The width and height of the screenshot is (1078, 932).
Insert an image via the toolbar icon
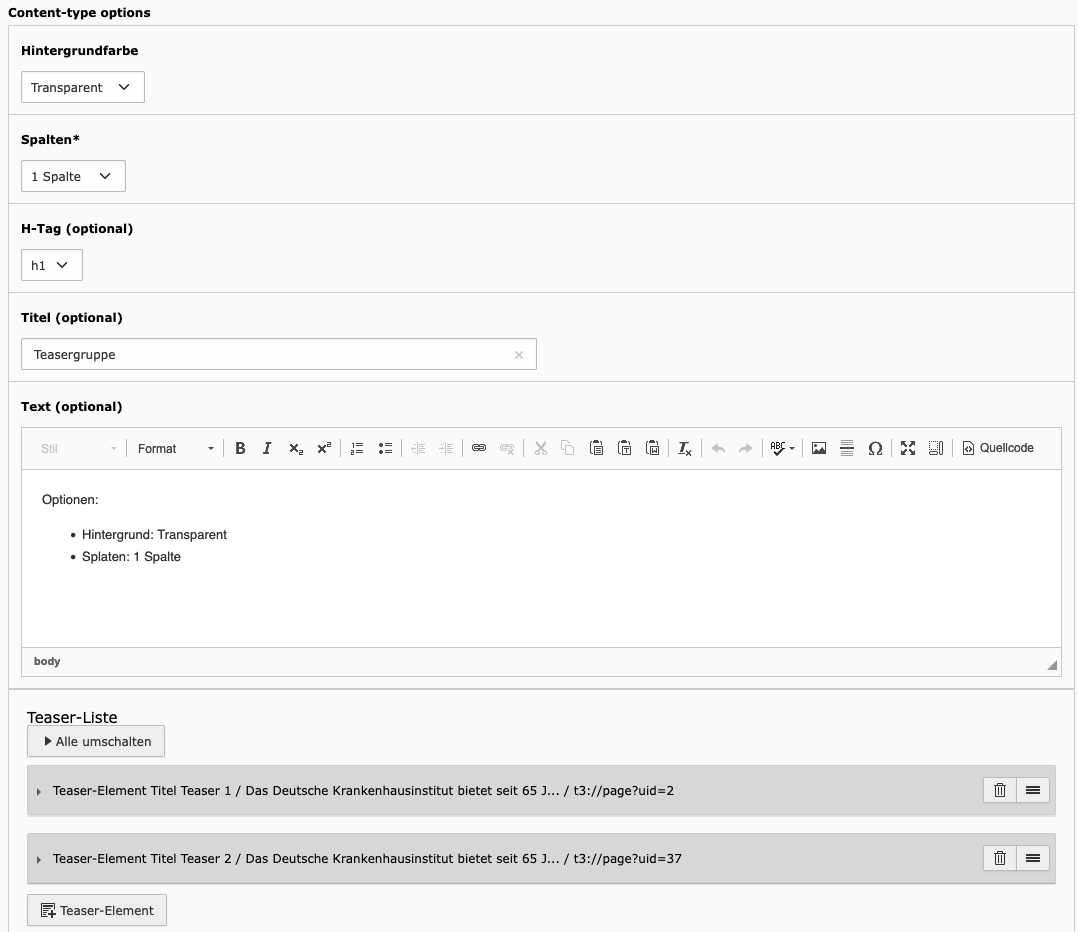pyautogui.click(x=819, y=449)
